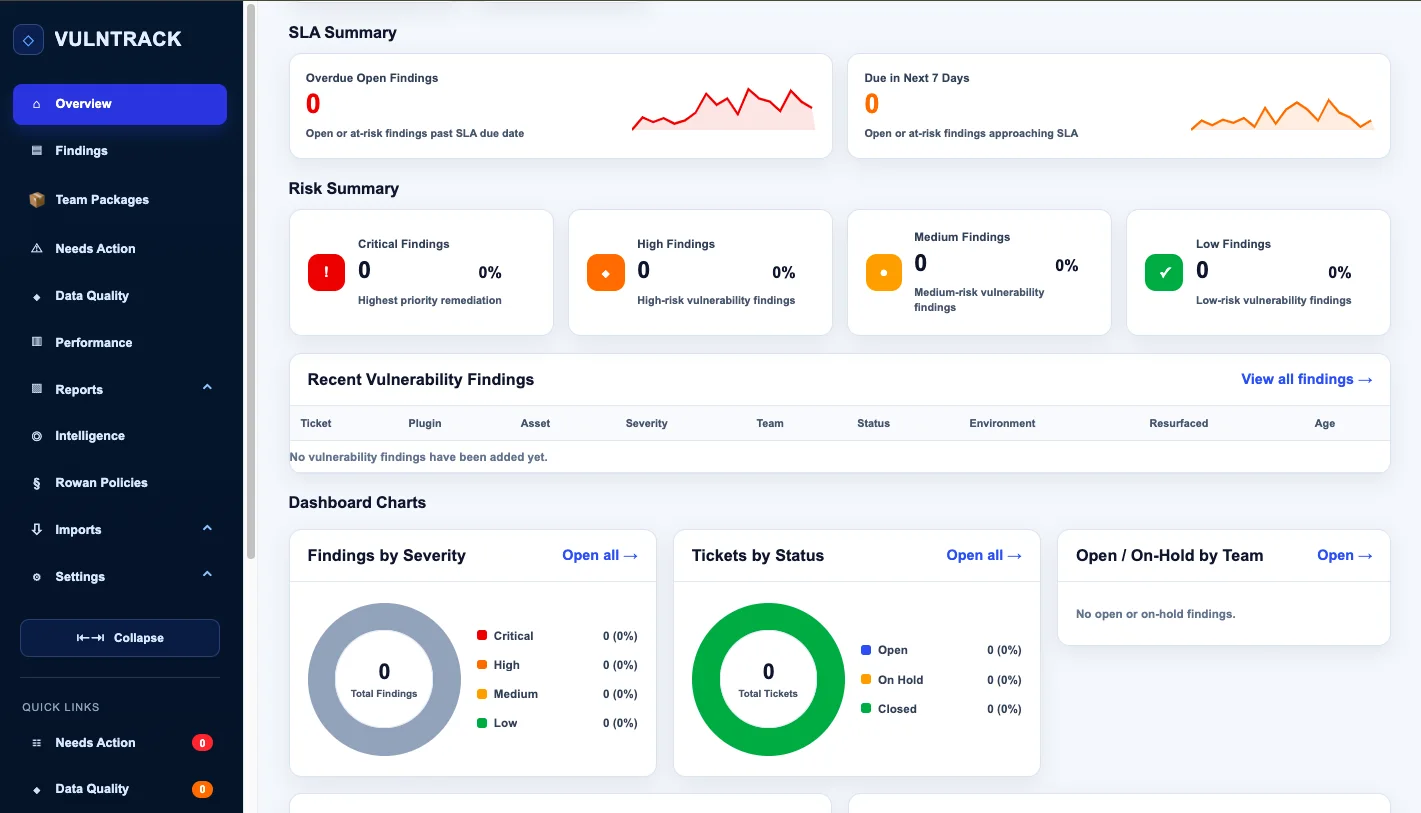1421x813 pixels.
Task: Open Needs Action quick link
Action: point(120,743)
